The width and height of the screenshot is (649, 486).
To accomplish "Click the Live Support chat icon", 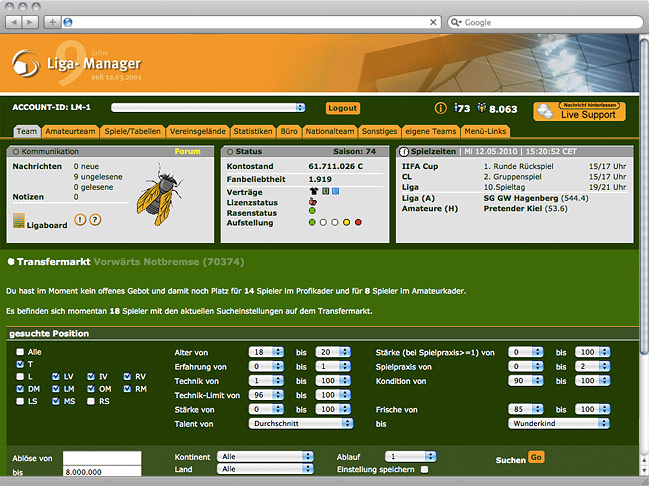I will point(545,112).
